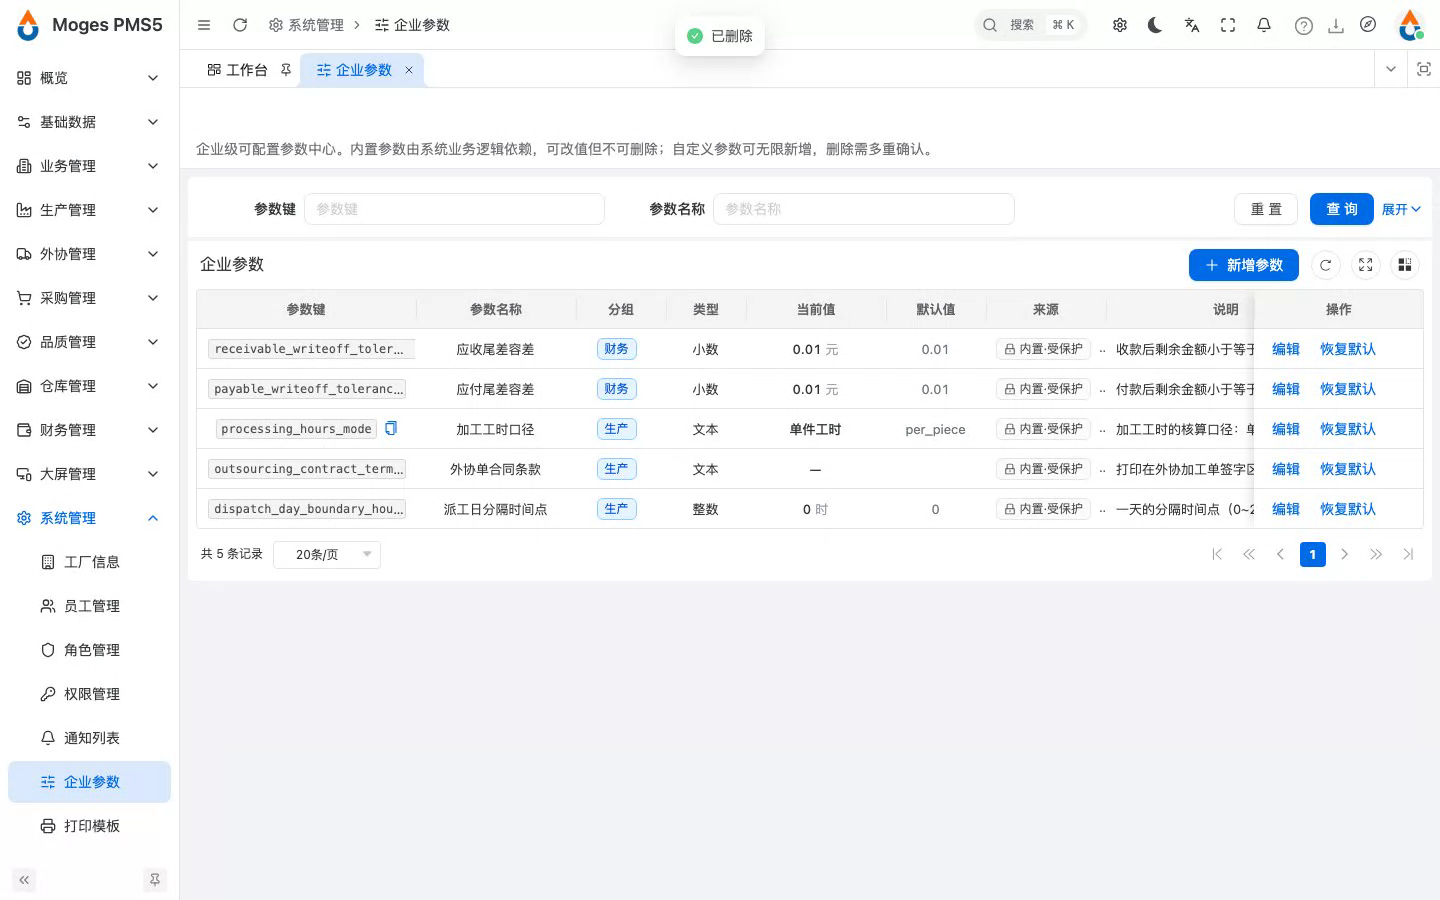Viewport: 1440px width, 900px height.
Task: Open 员工管理 in the sidebar
Action: 89,606
